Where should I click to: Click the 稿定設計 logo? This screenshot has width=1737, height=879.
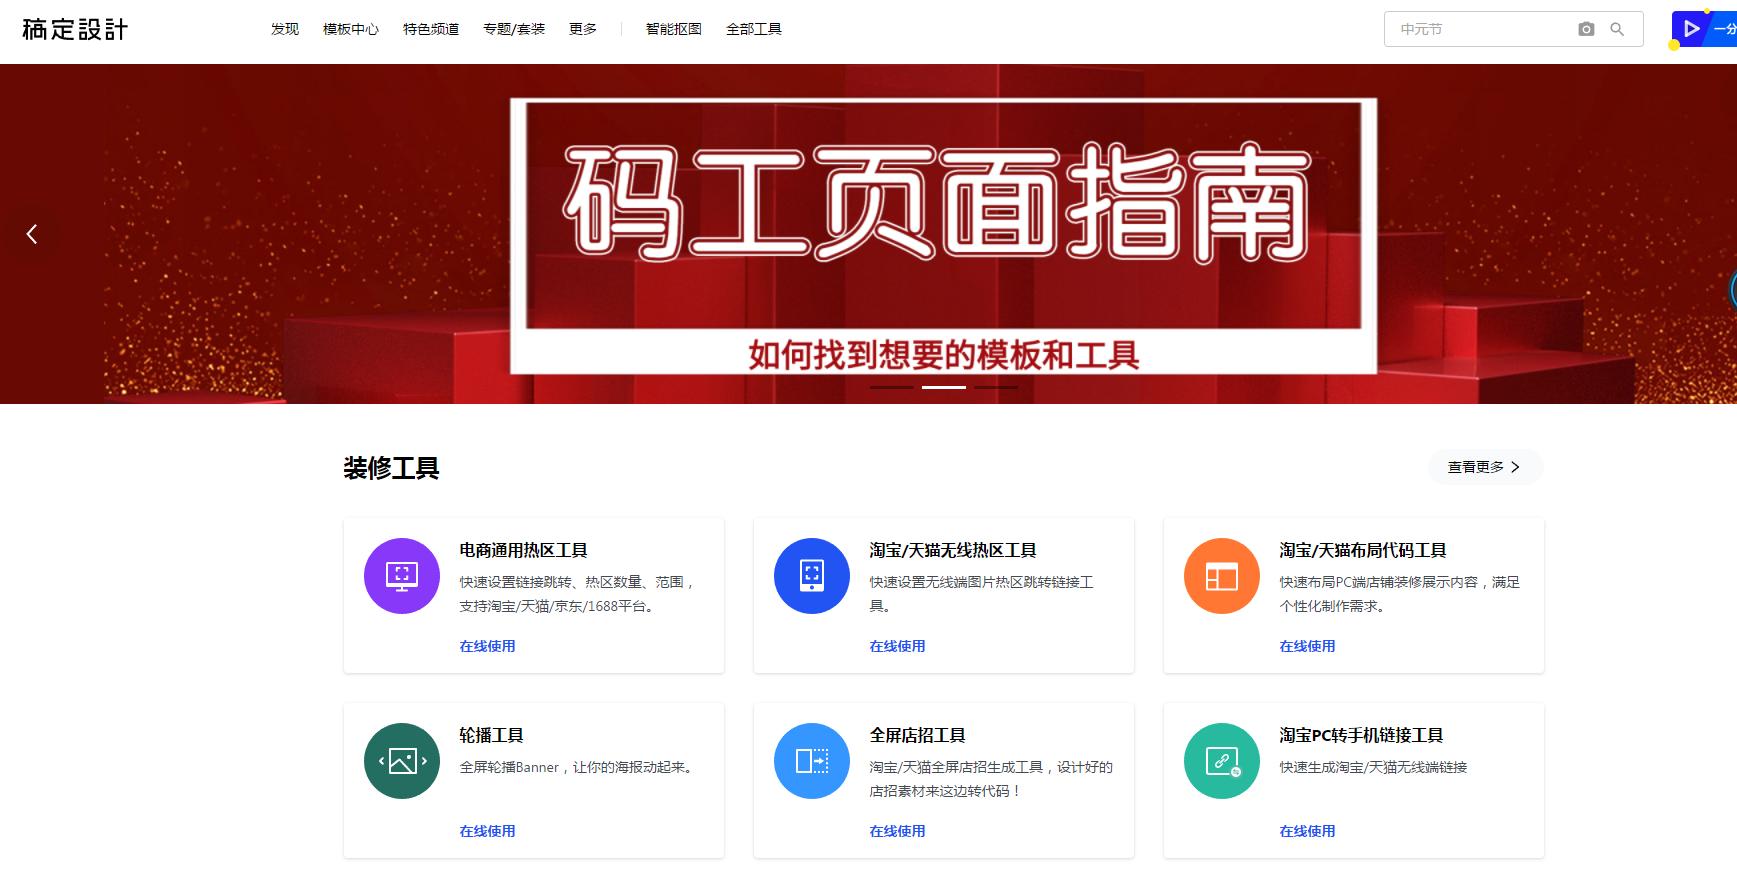point(75,29)
